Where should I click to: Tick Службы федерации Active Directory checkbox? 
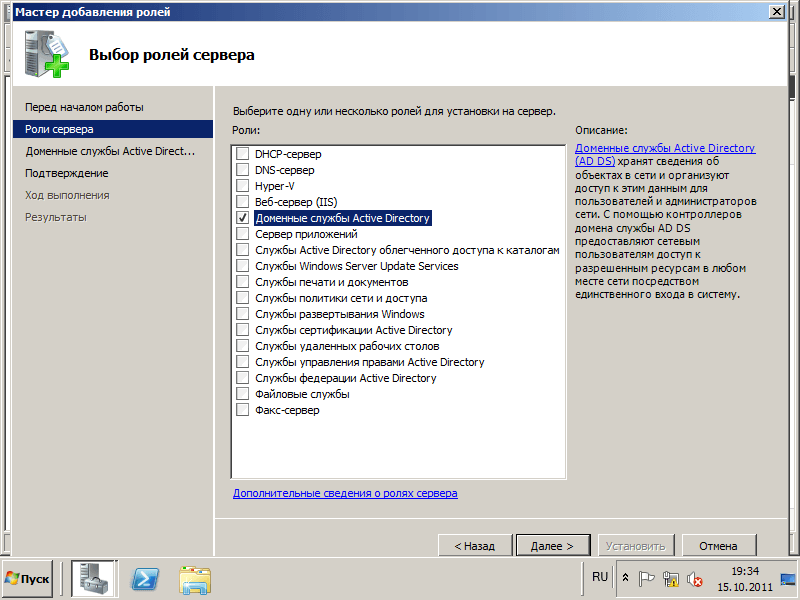pyautogui.click(x=242, y=378)
